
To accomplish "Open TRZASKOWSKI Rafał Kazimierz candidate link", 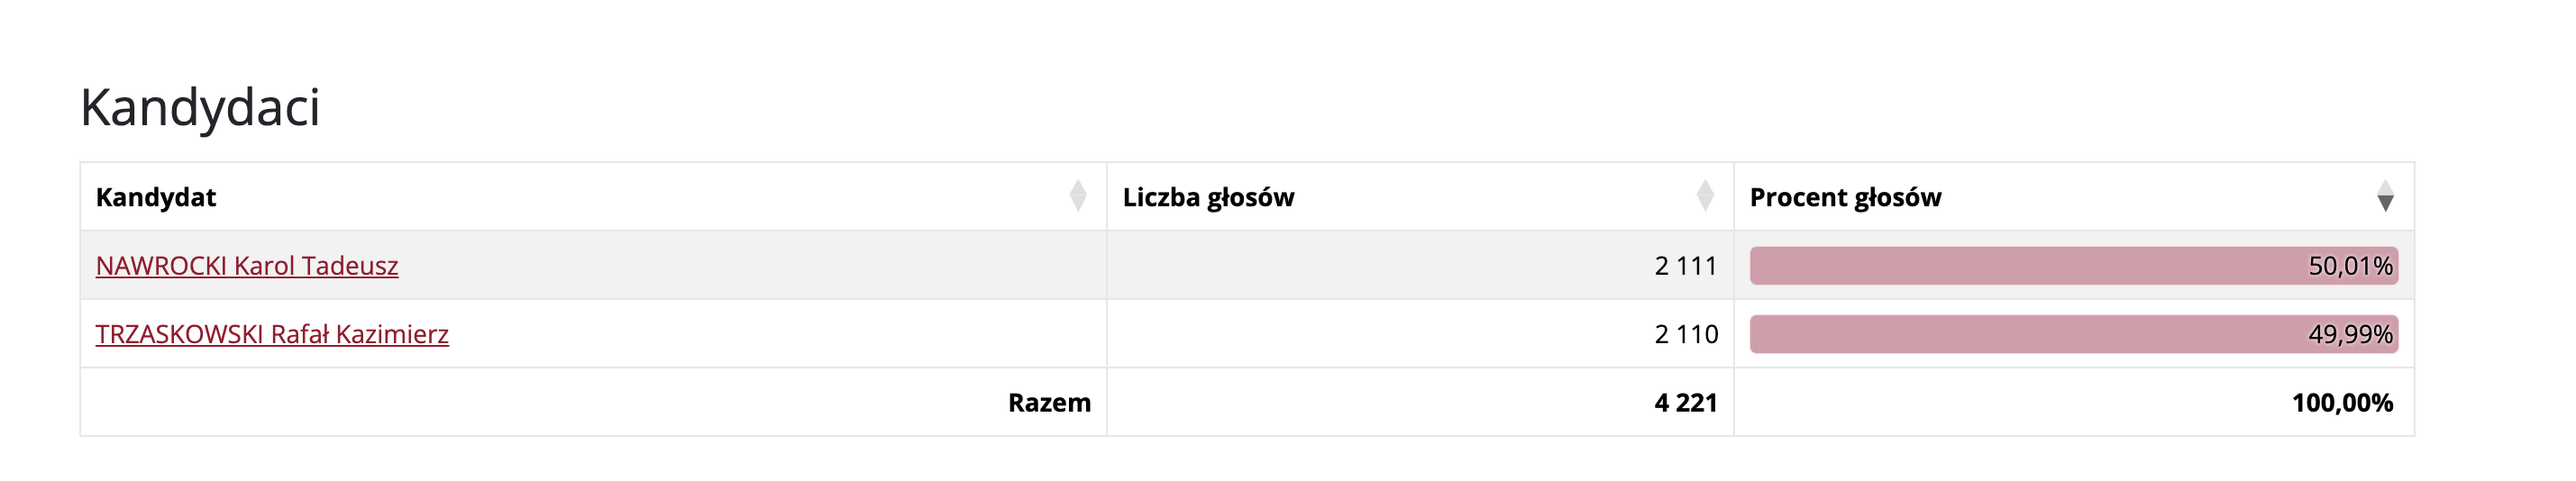I will [x=272, y=334].
